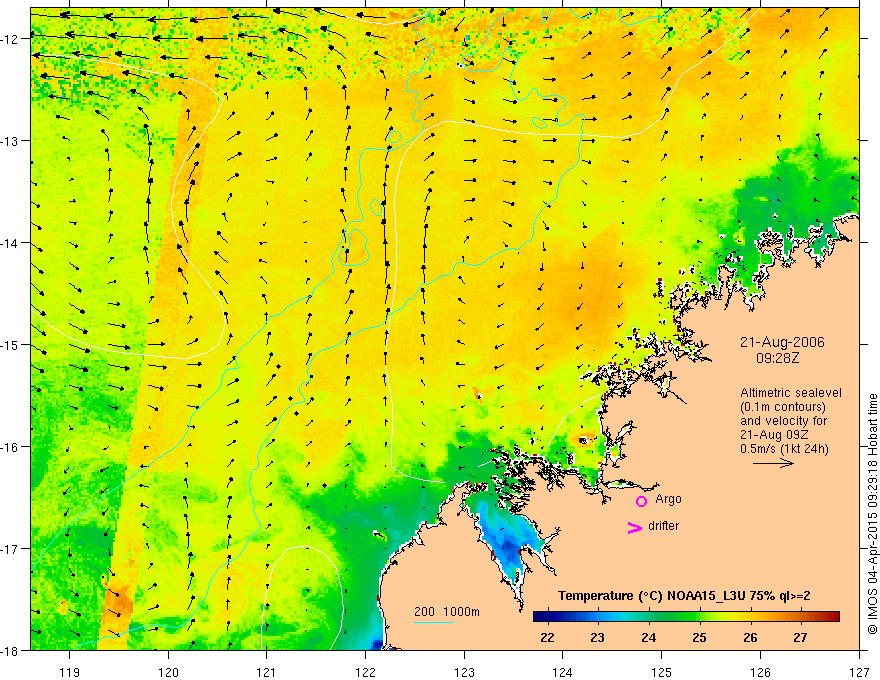Click the cyan 200 1000m isobath legend line
The height and width of the screenshot is (680, 880).
[x=434, y=622]
